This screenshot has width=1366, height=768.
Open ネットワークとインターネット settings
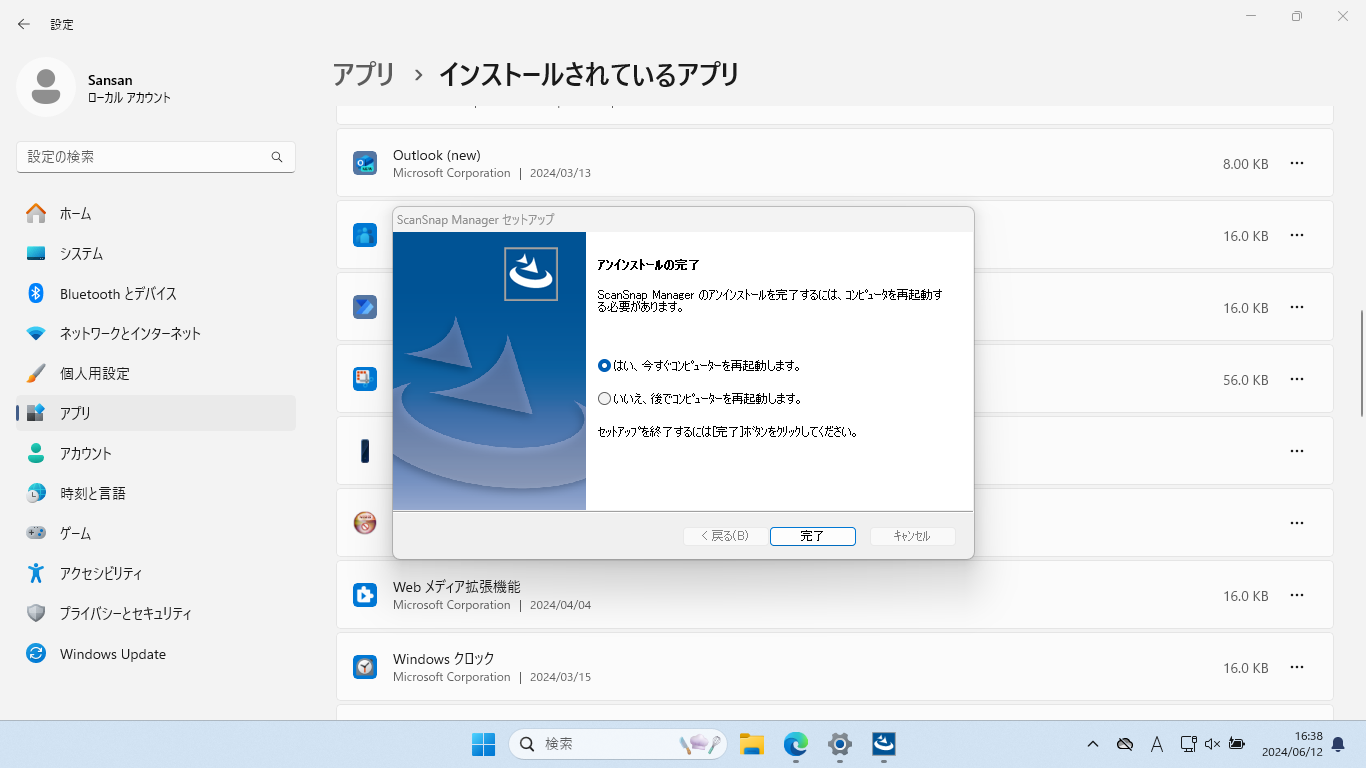[156, 333]
